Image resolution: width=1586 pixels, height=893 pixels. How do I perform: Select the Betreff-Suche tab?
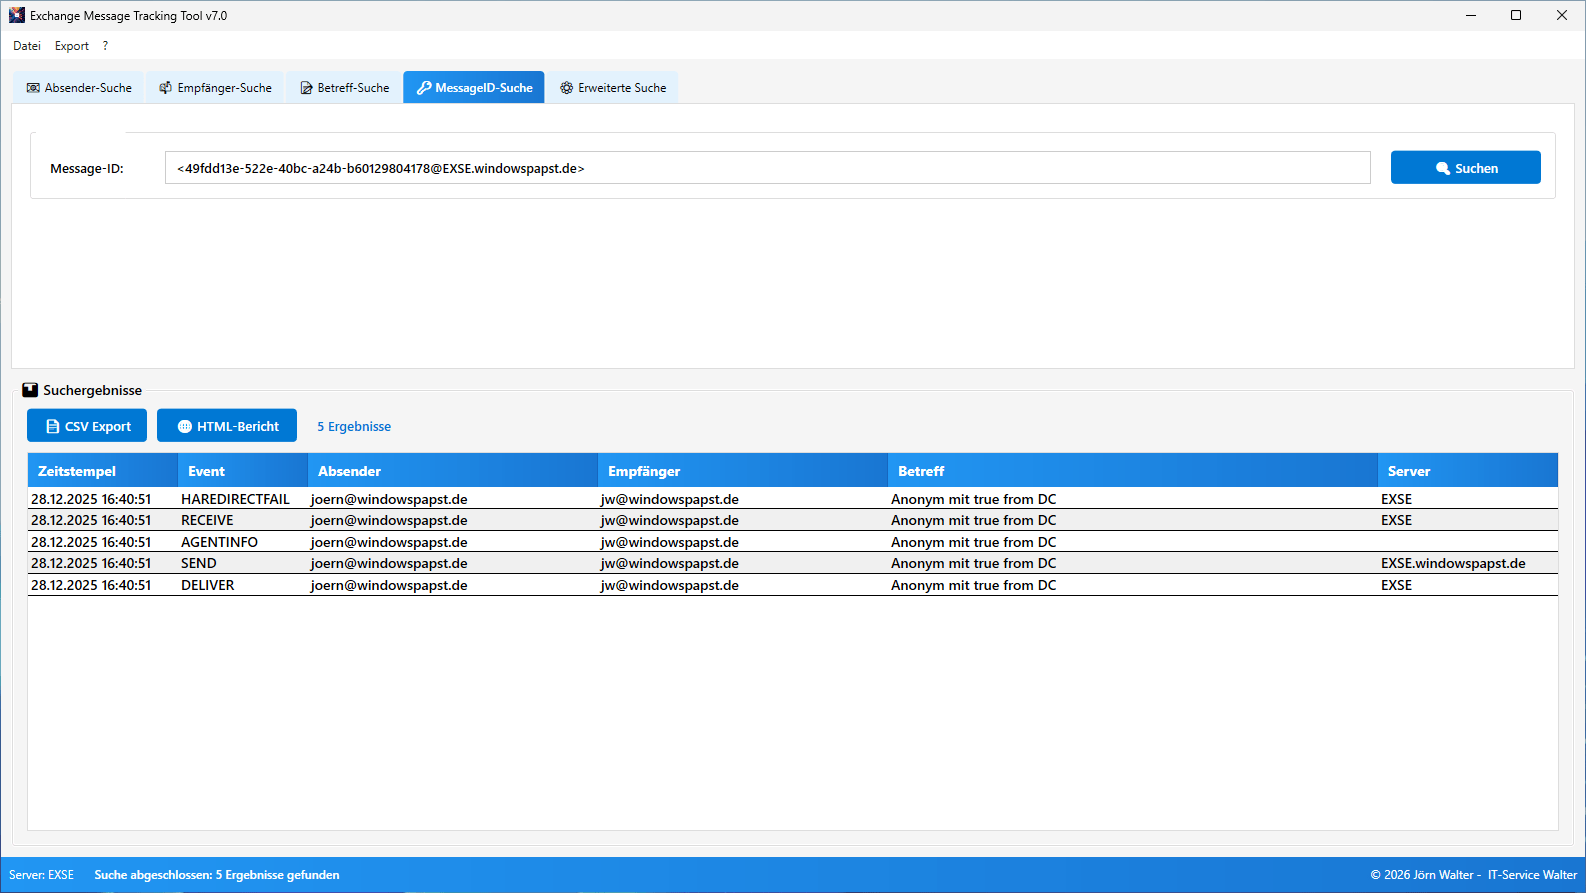[x=344, y=88]
